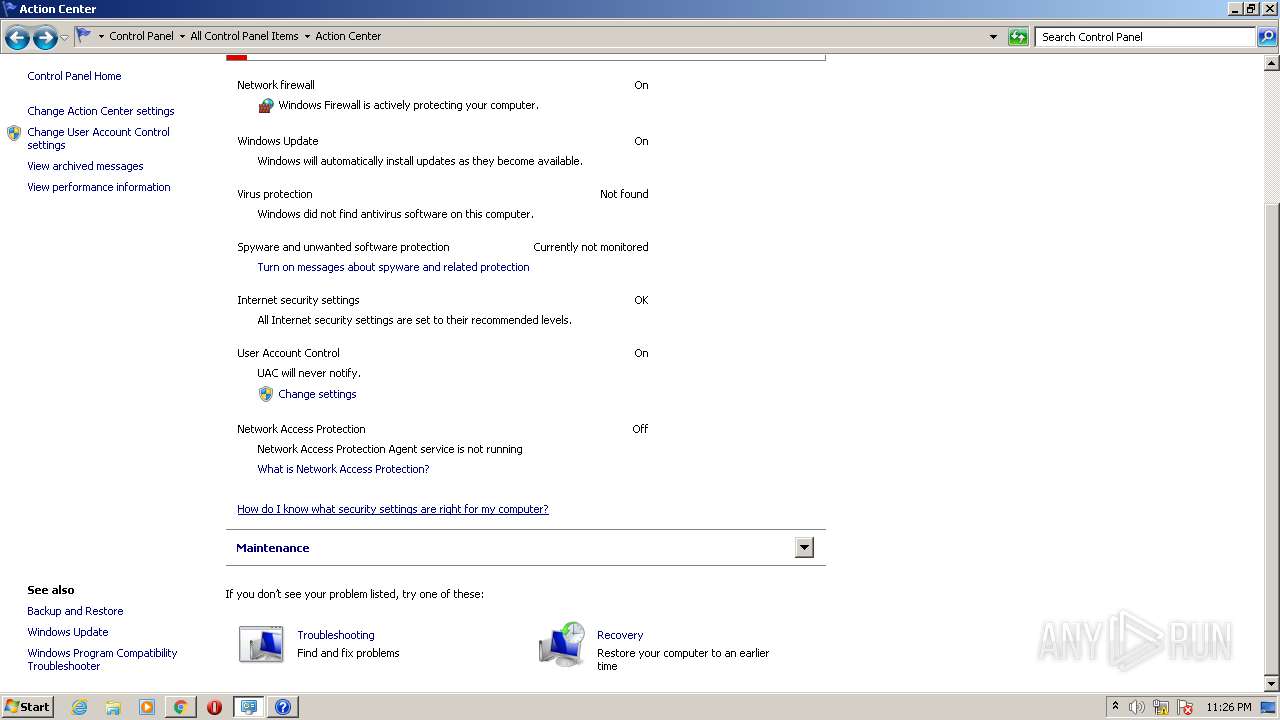Click the Start button
Screen dimensions: 1280x720
coord(27,707)
